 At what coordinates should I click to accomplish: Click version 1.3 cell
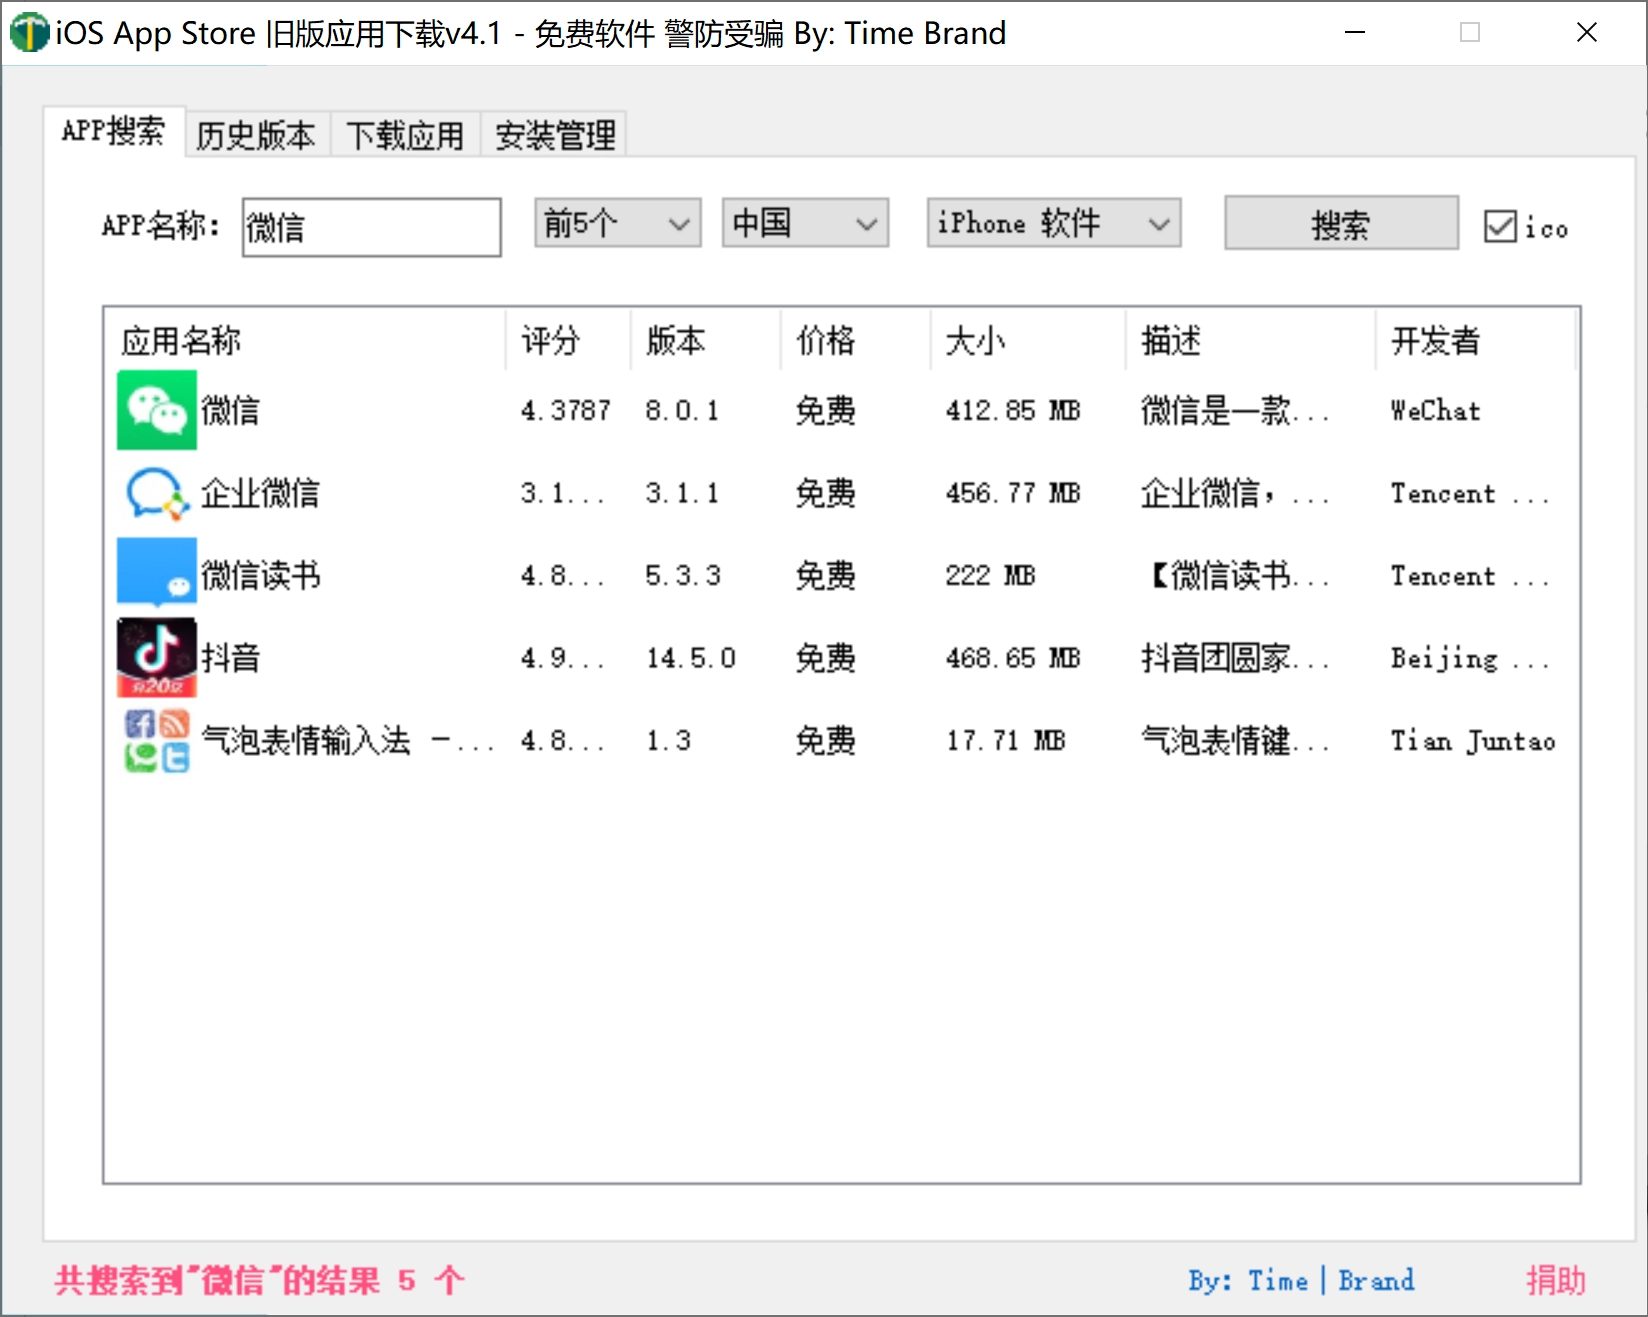click(x=668, y=740)
